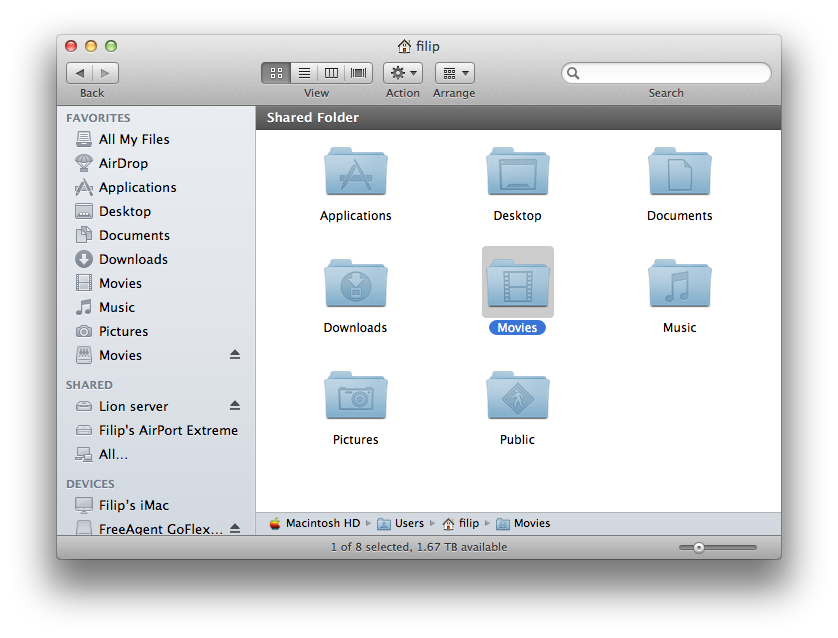Eject the FreeAgent GoFlex drive
838x638 pixels.
[x=235, y=529]
